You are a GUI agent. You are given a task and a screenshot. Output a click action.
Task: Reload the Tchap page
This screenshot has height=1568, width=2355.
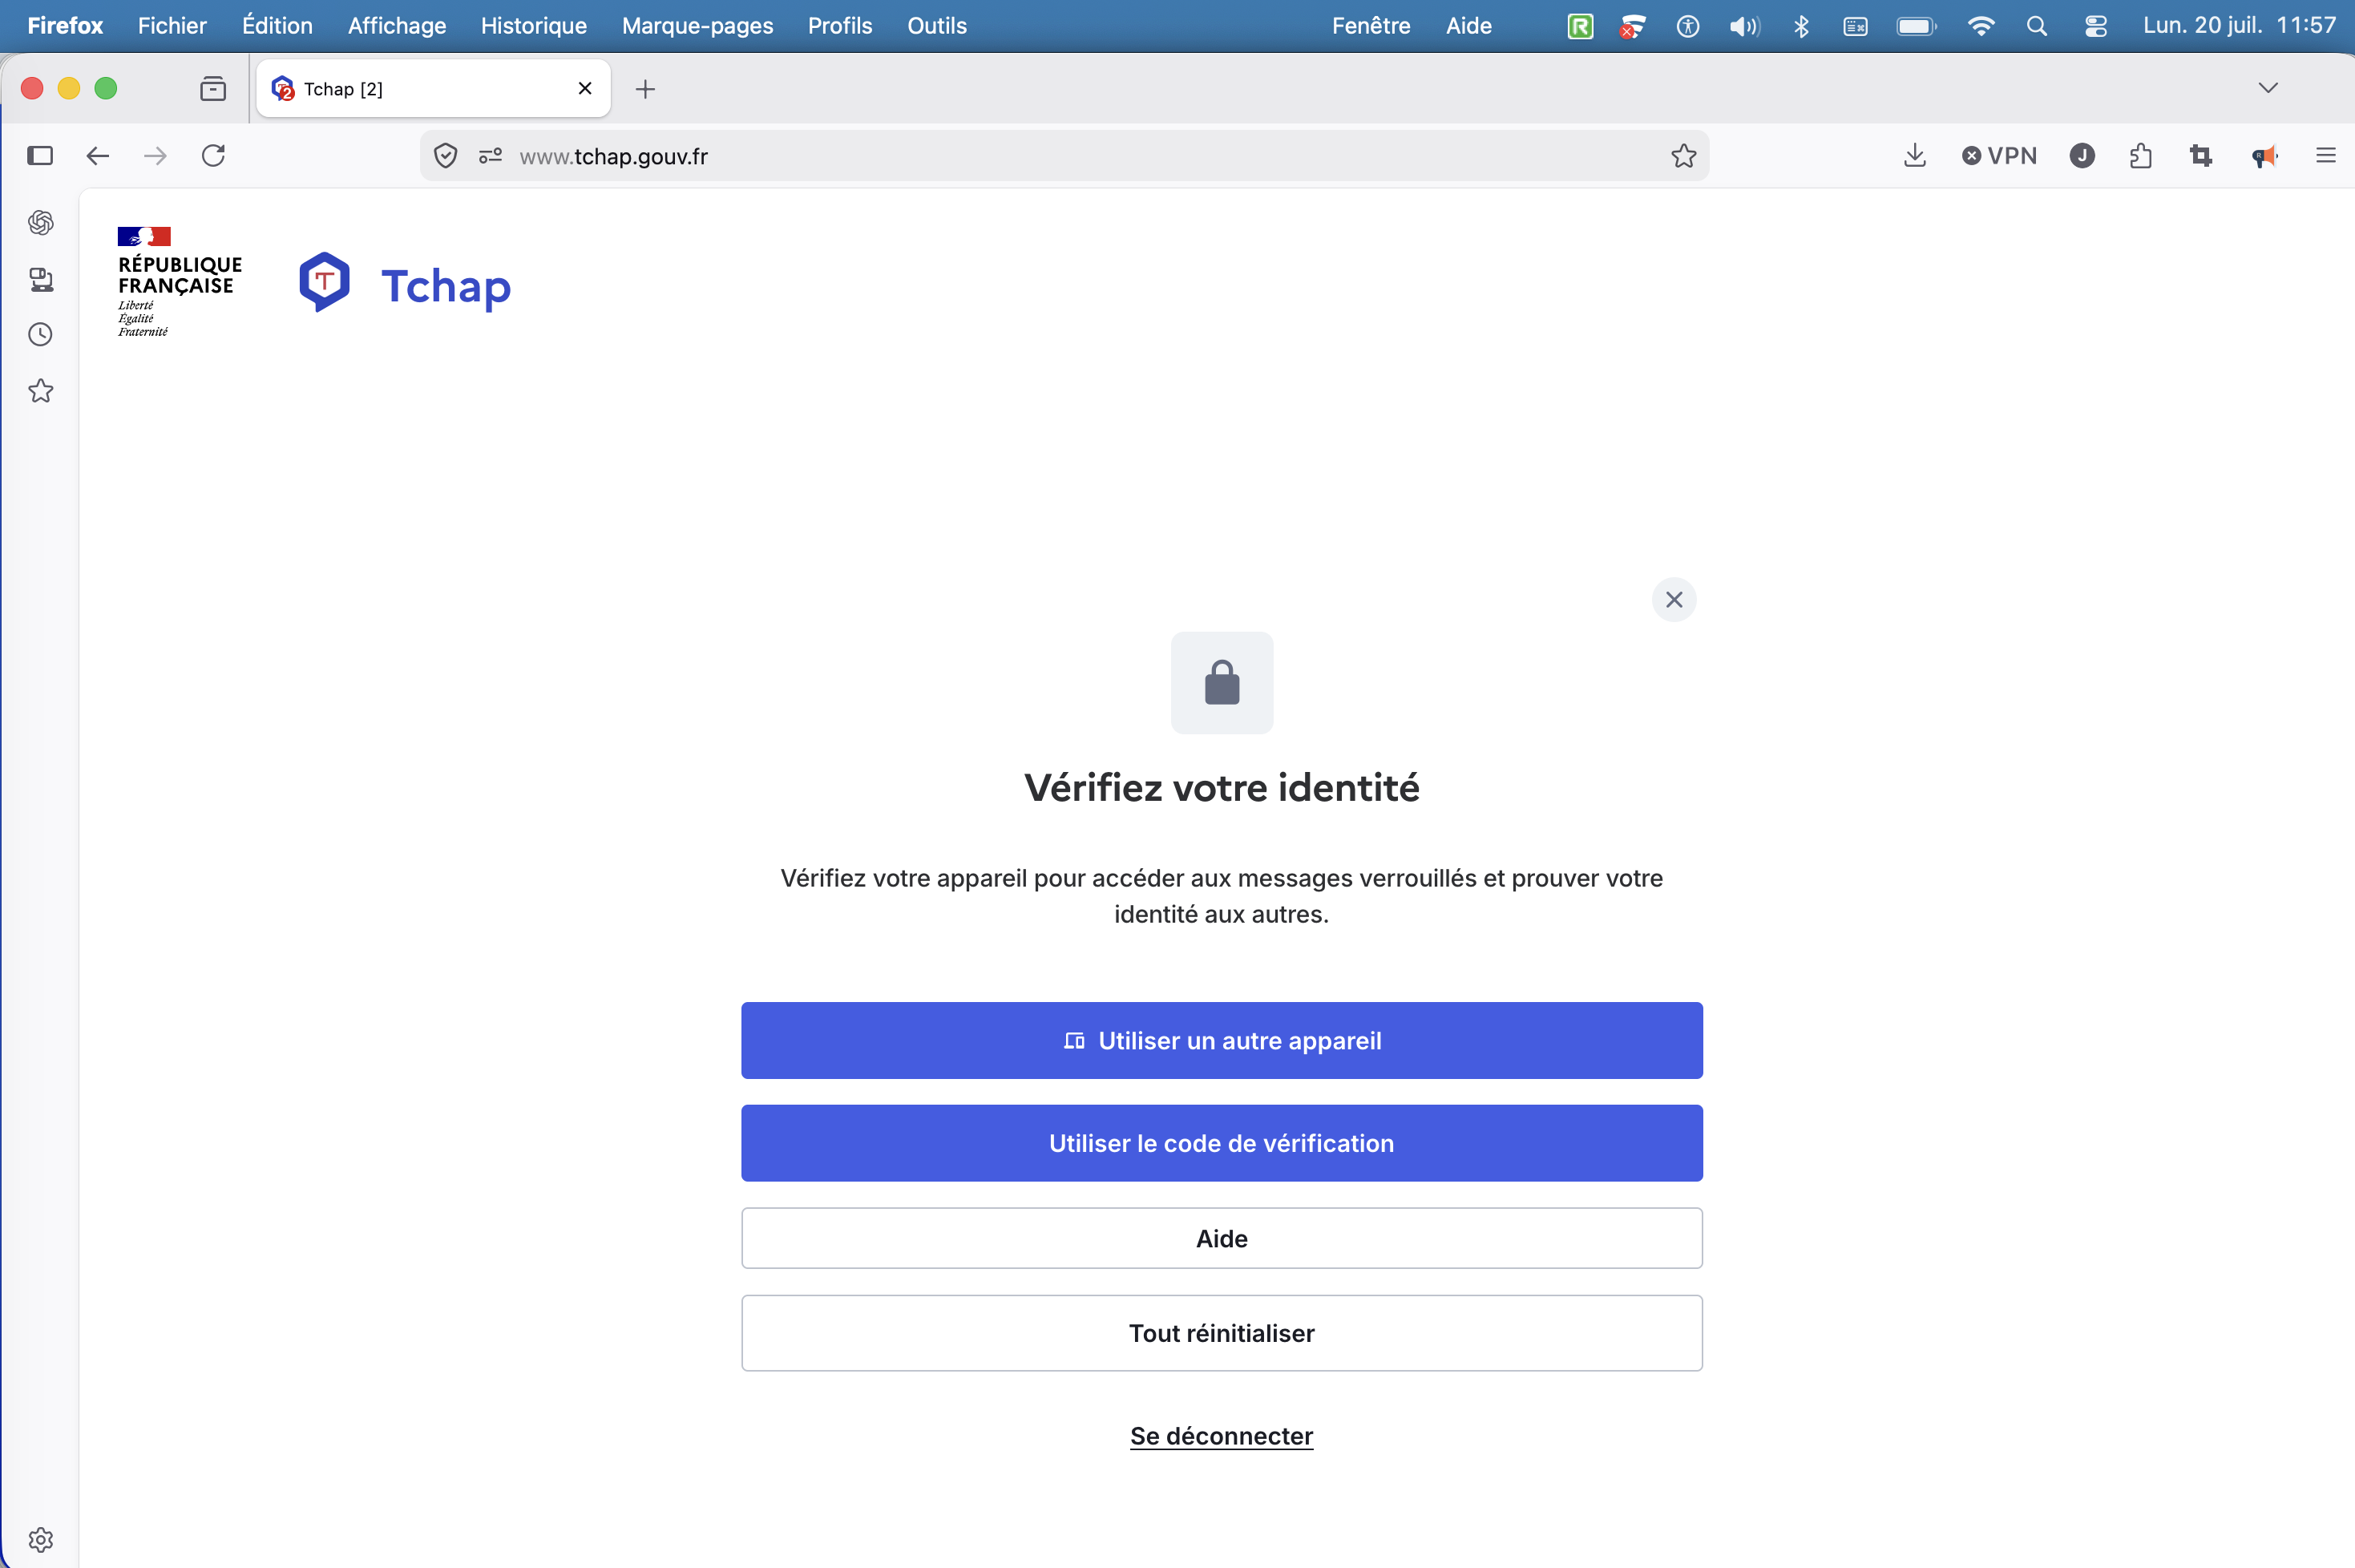pos(213,156)
